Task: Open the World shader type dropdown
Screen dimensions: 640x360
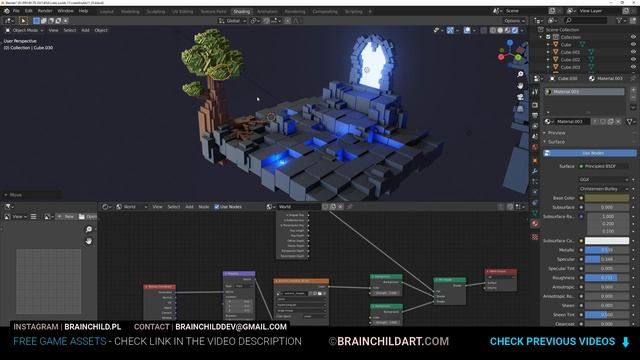Action: 131,207
